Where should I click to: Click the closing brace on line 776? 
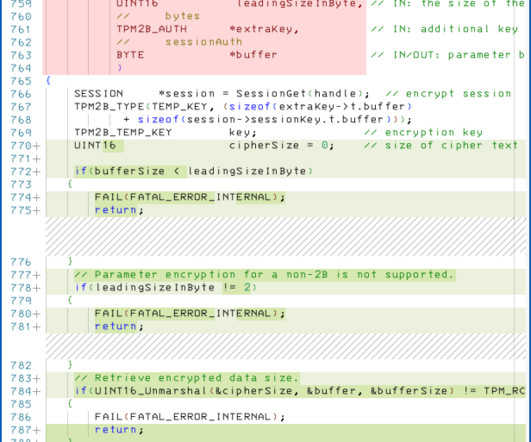[x=70, y=261]
